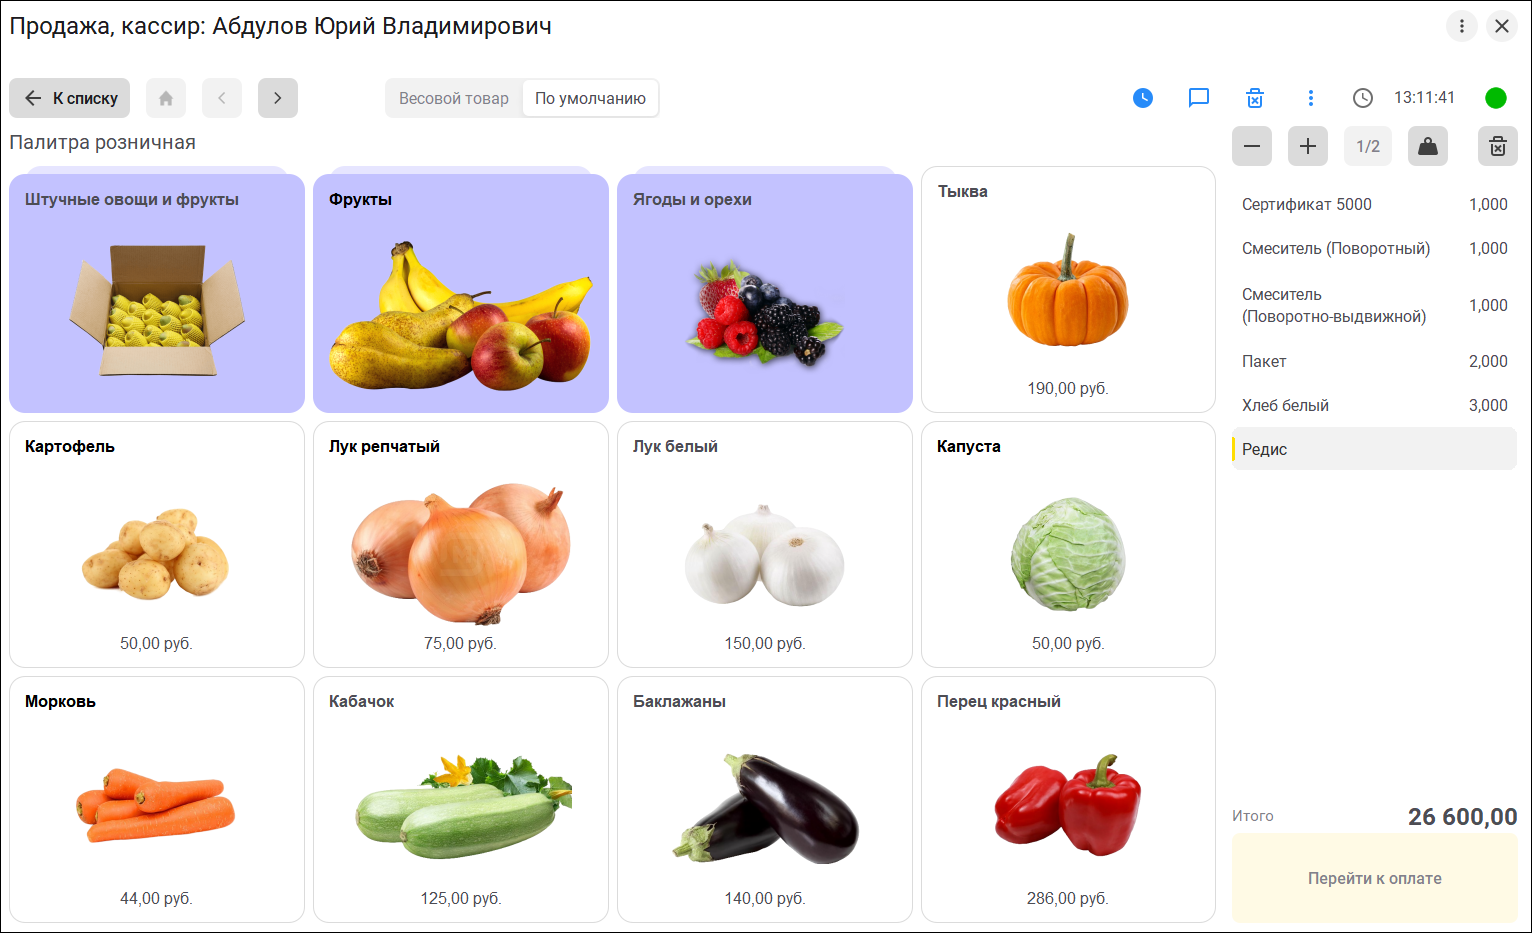Open the chat comment icon
Viewport: 1532px width, 933px height.
(x=1199, y=98)
